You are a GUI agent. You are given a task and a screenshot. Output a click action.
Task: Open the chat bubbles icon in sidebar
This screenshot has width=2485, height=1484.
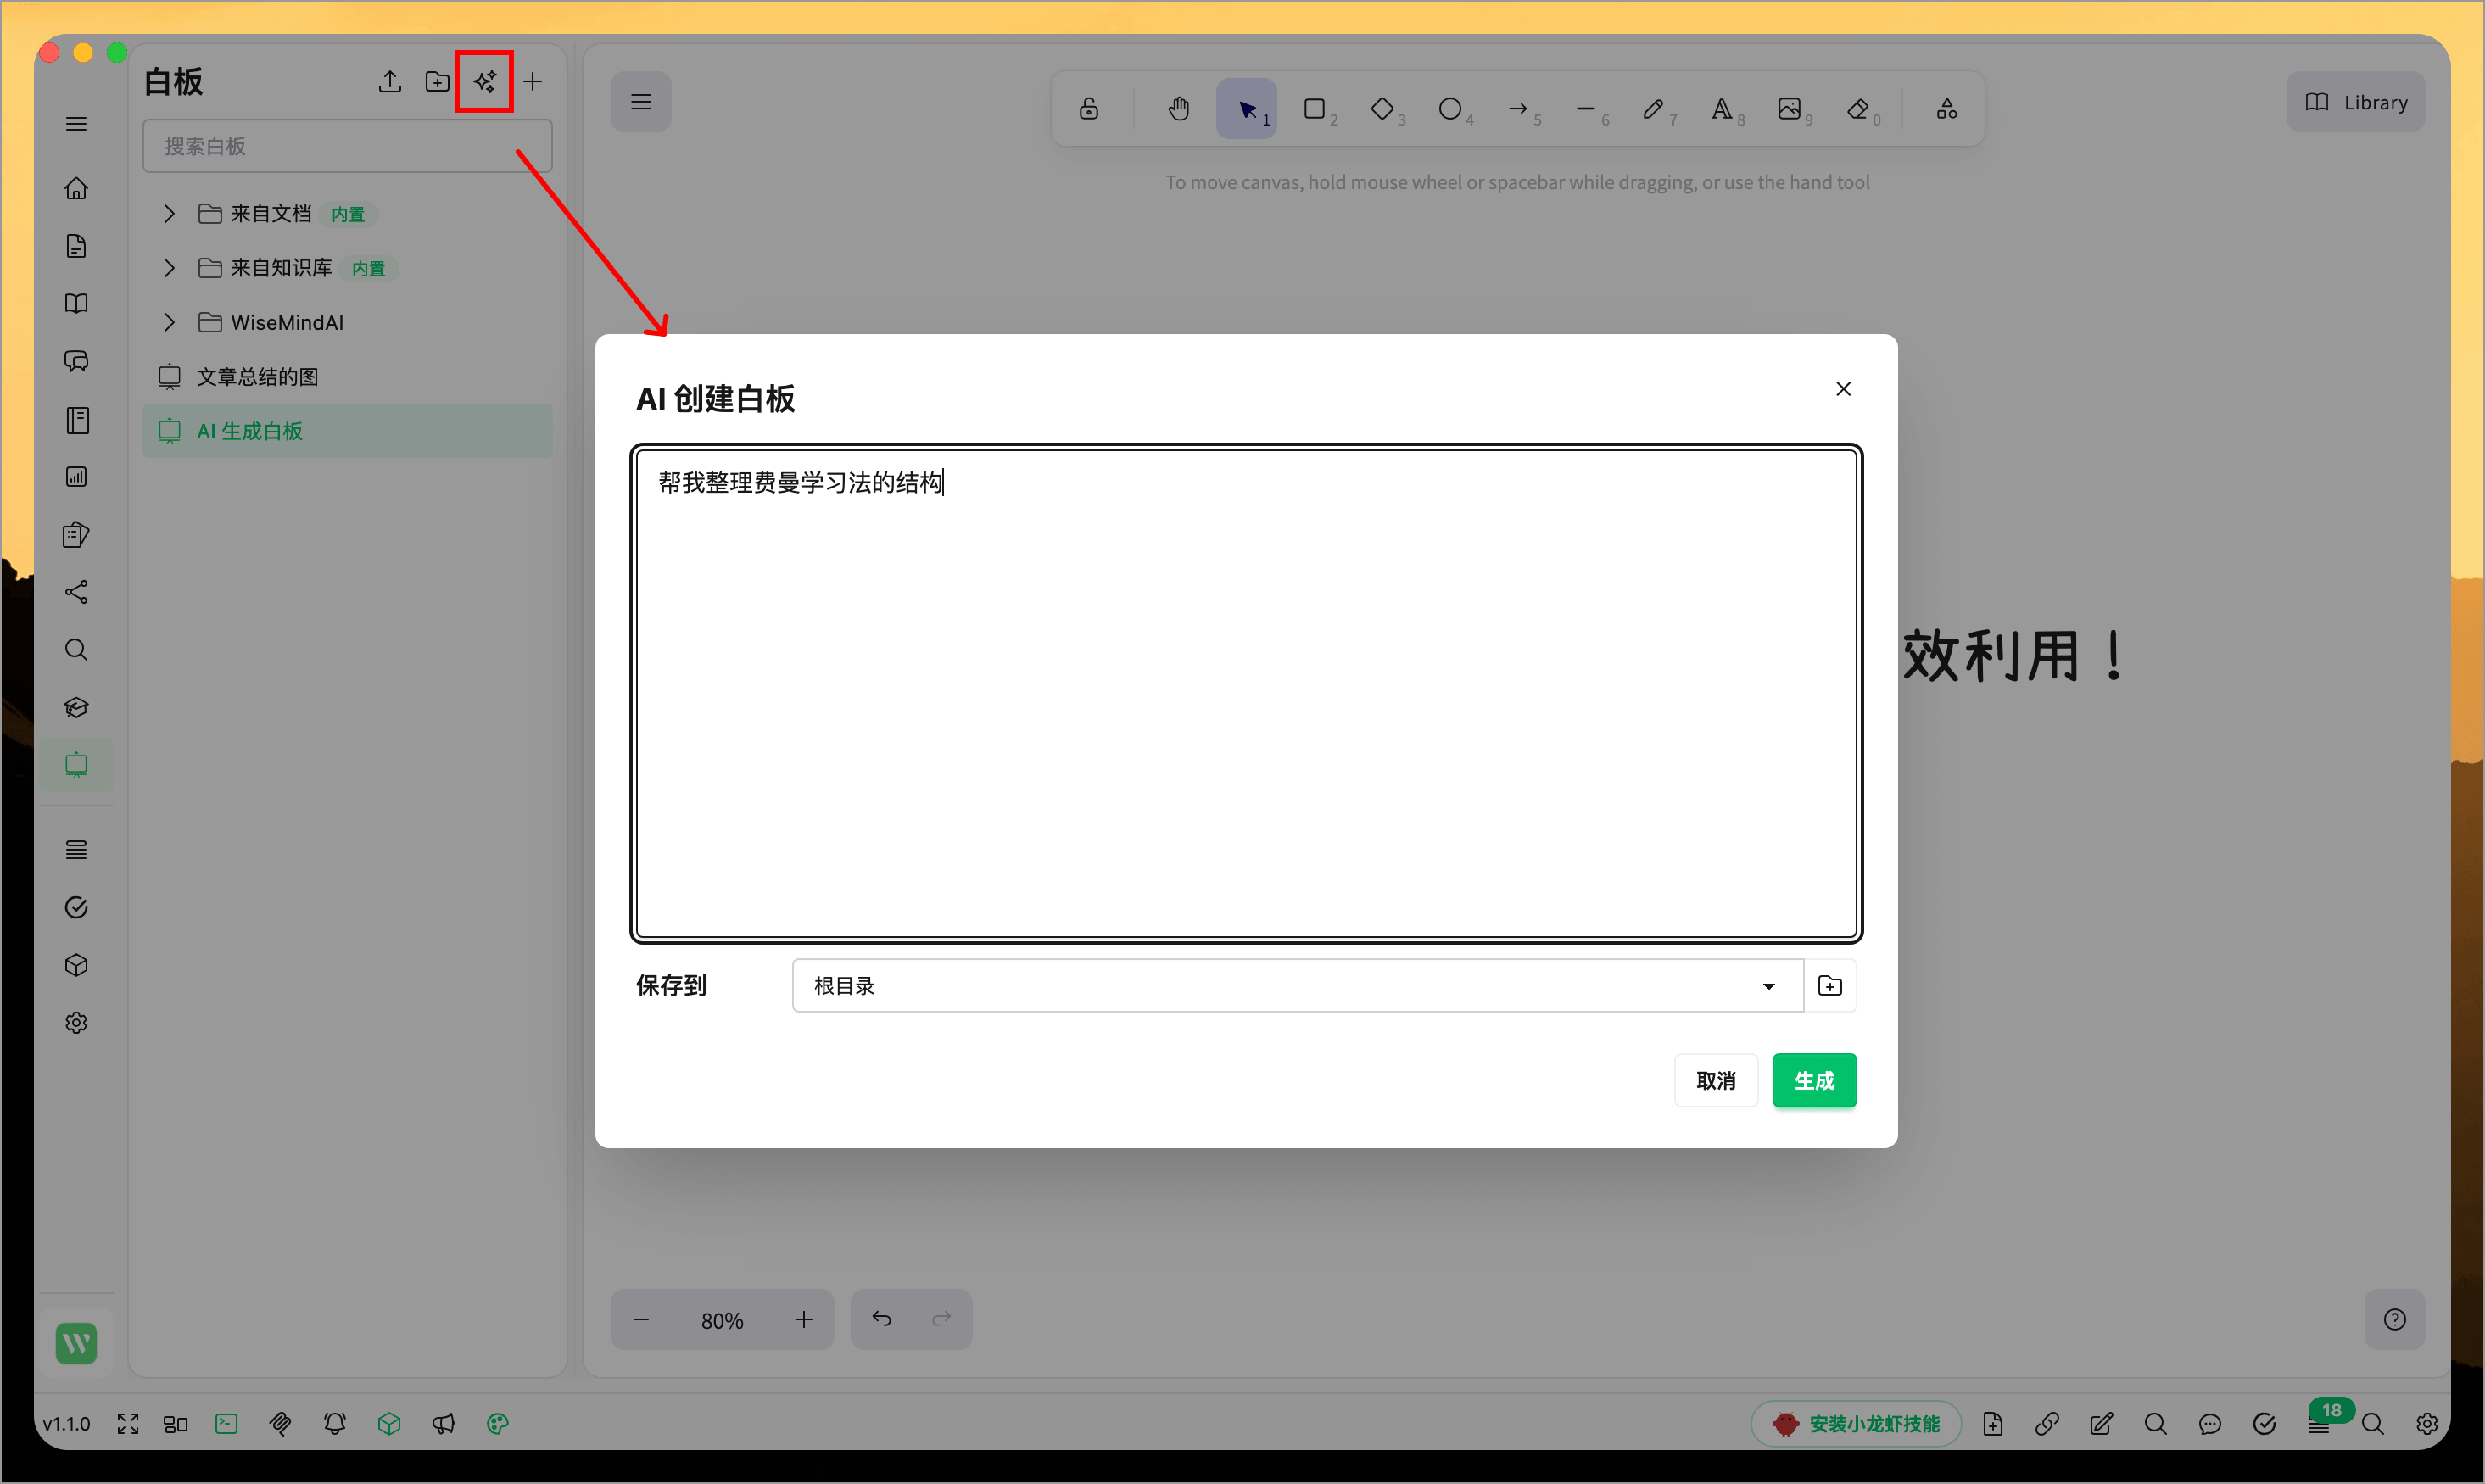point(76,361)
